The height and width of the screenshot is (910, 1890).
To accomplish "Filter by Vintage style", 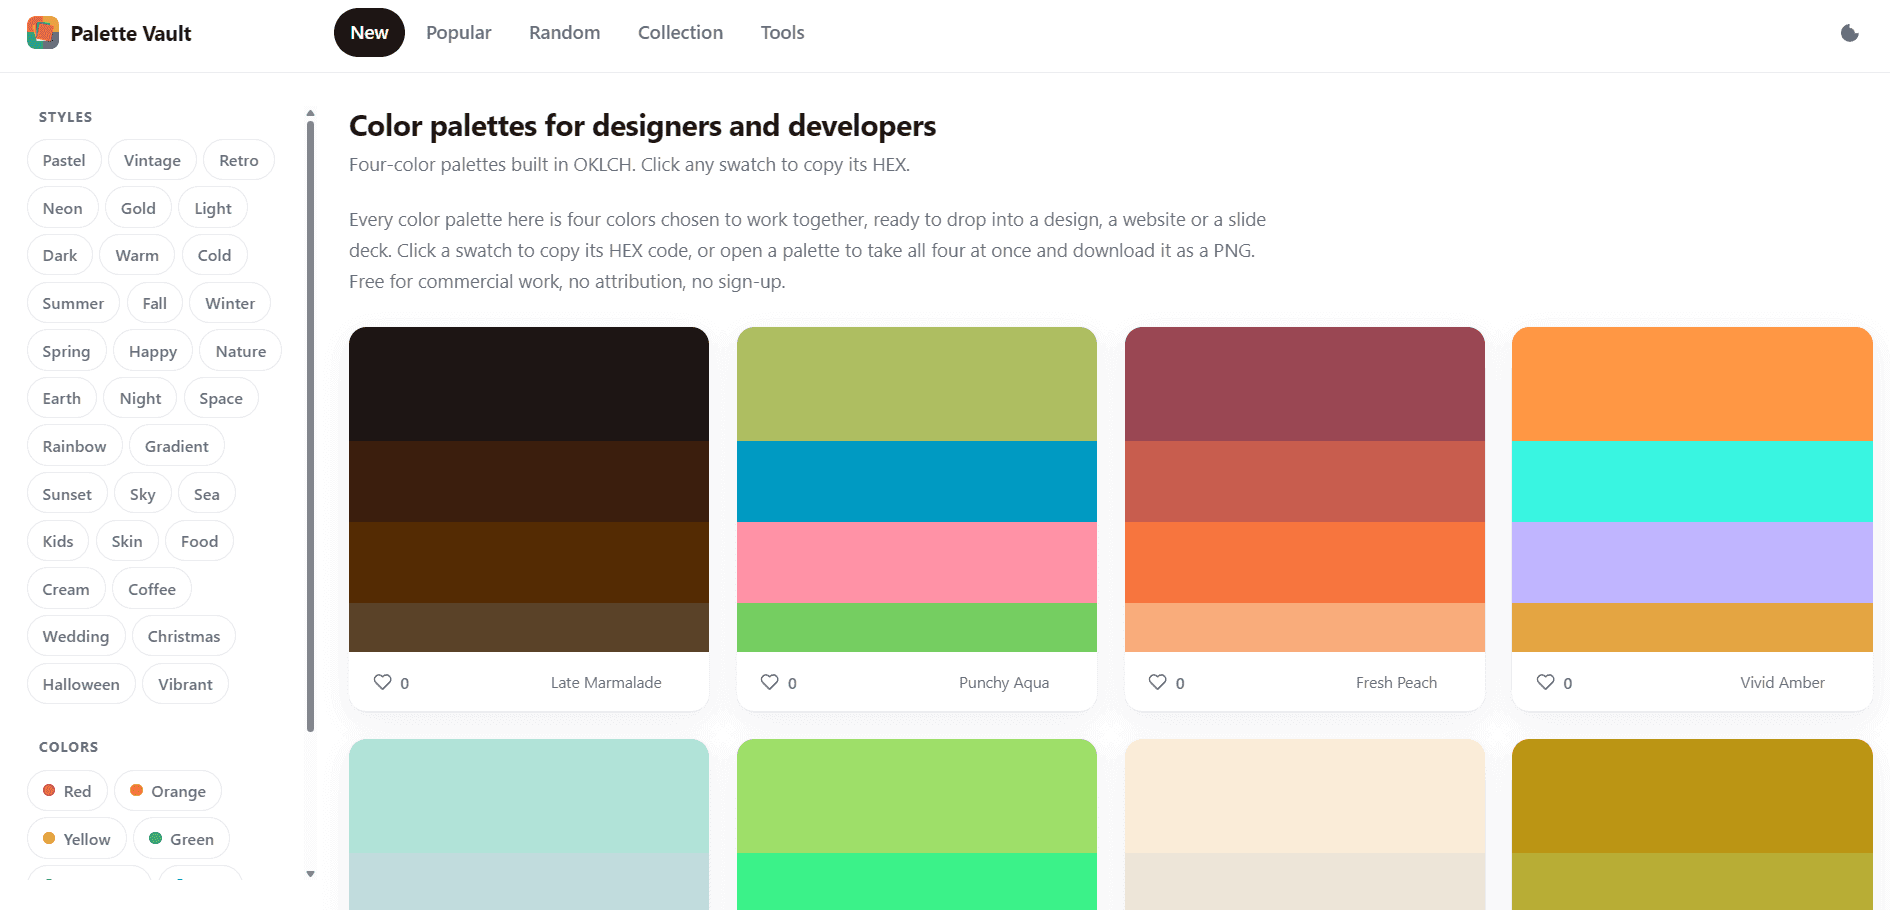I will point(152,160).
